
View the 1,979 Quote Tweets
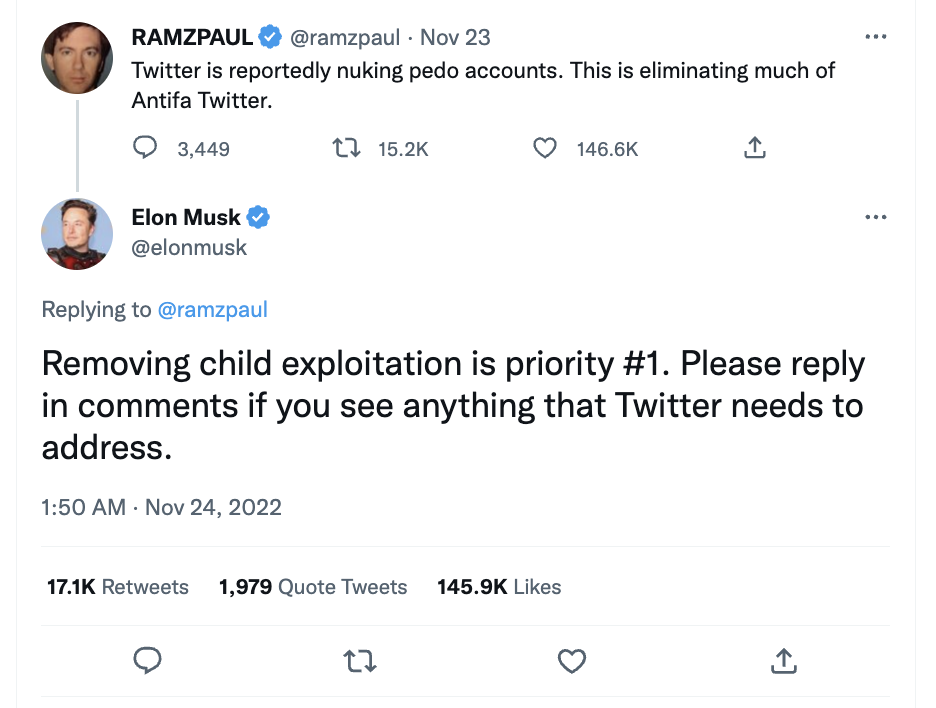pyautogui.click(x=313, y=587)
